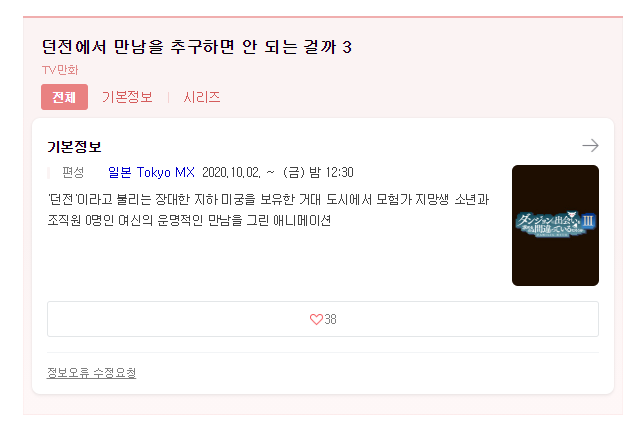Screen dimensions: 642x432
Task: Click the Japanese title logo on the poster
Action: 549,224
